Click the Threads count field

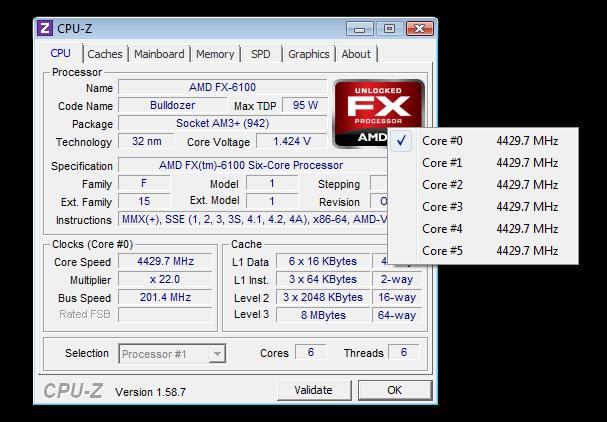point(404,352)
